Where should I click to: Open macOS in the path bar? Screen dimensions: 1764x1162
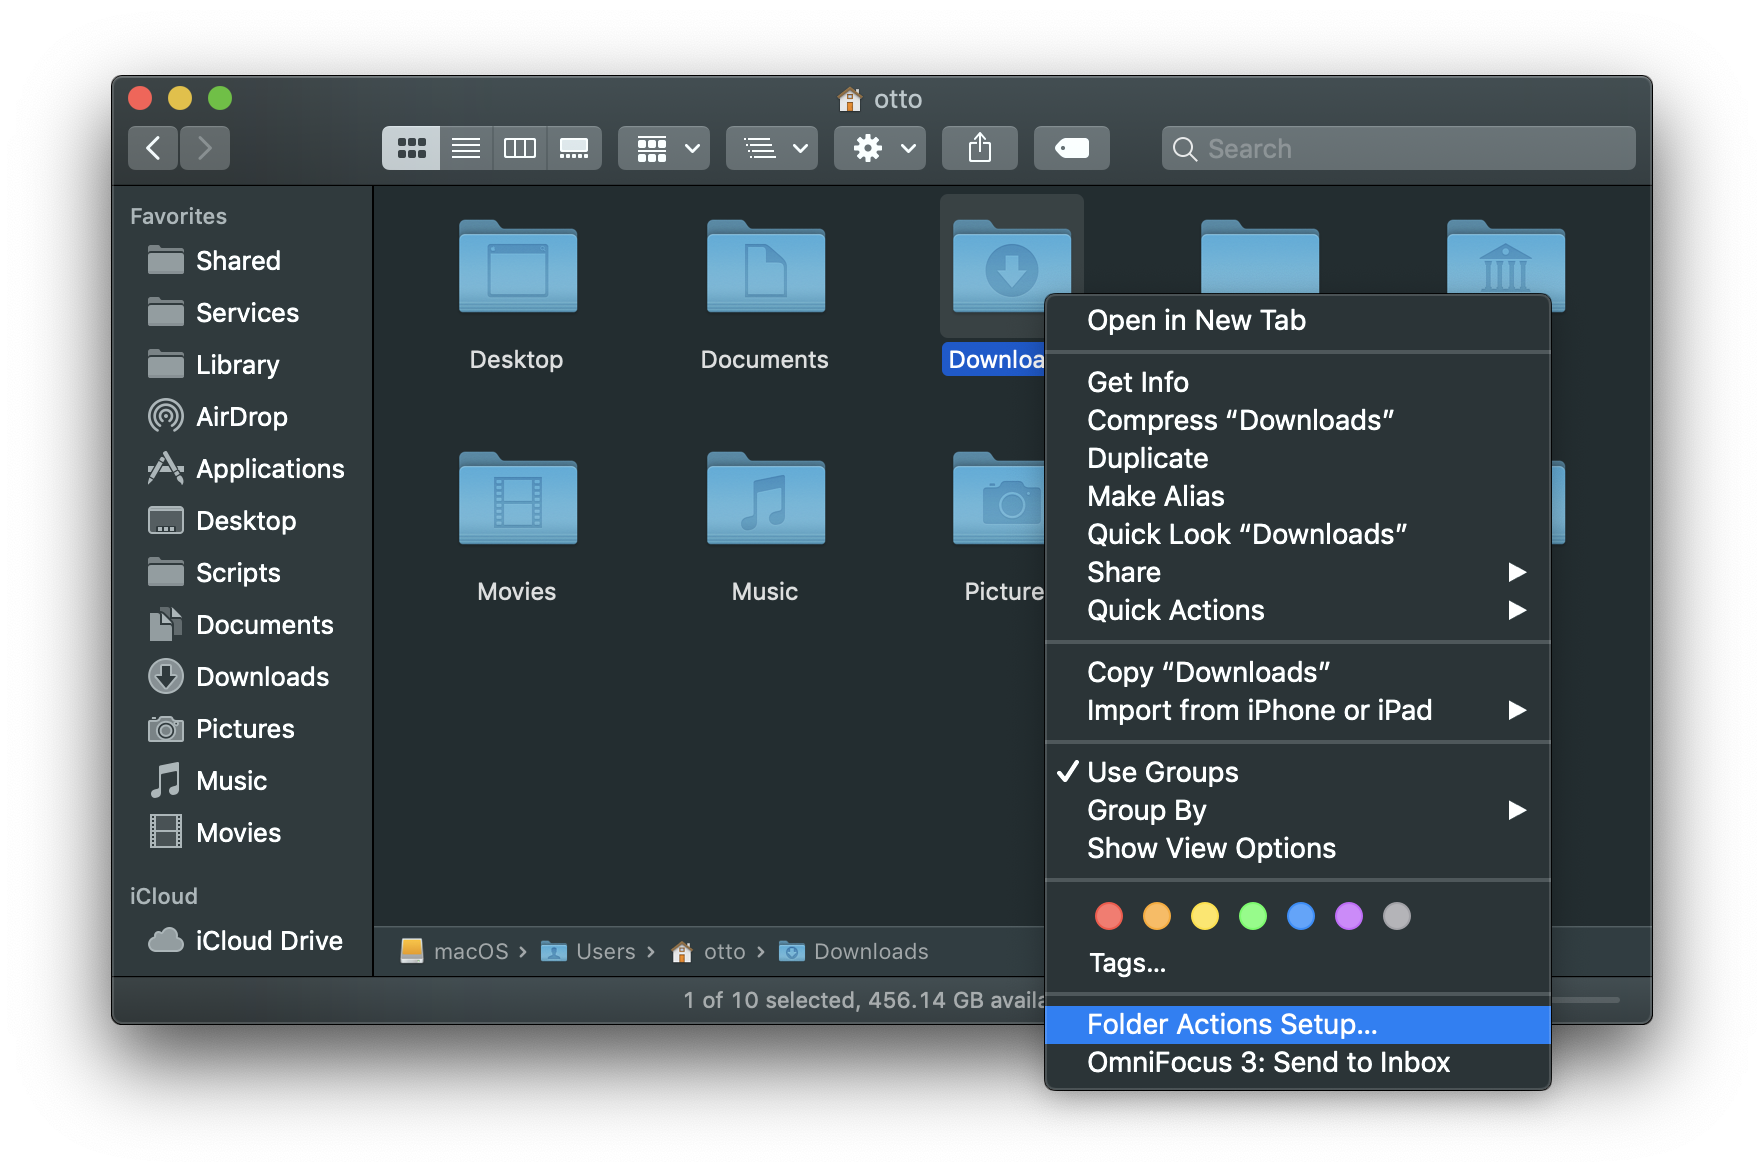[470, 951]
